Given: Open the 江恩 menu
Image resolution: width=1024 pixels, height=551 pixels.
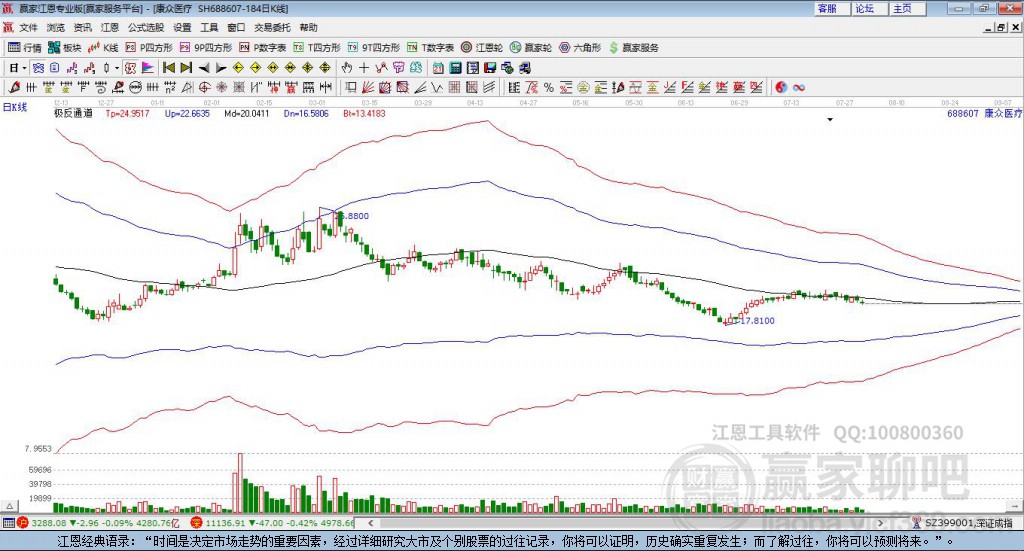Looking at the screenshot, I should coord(110,27).
